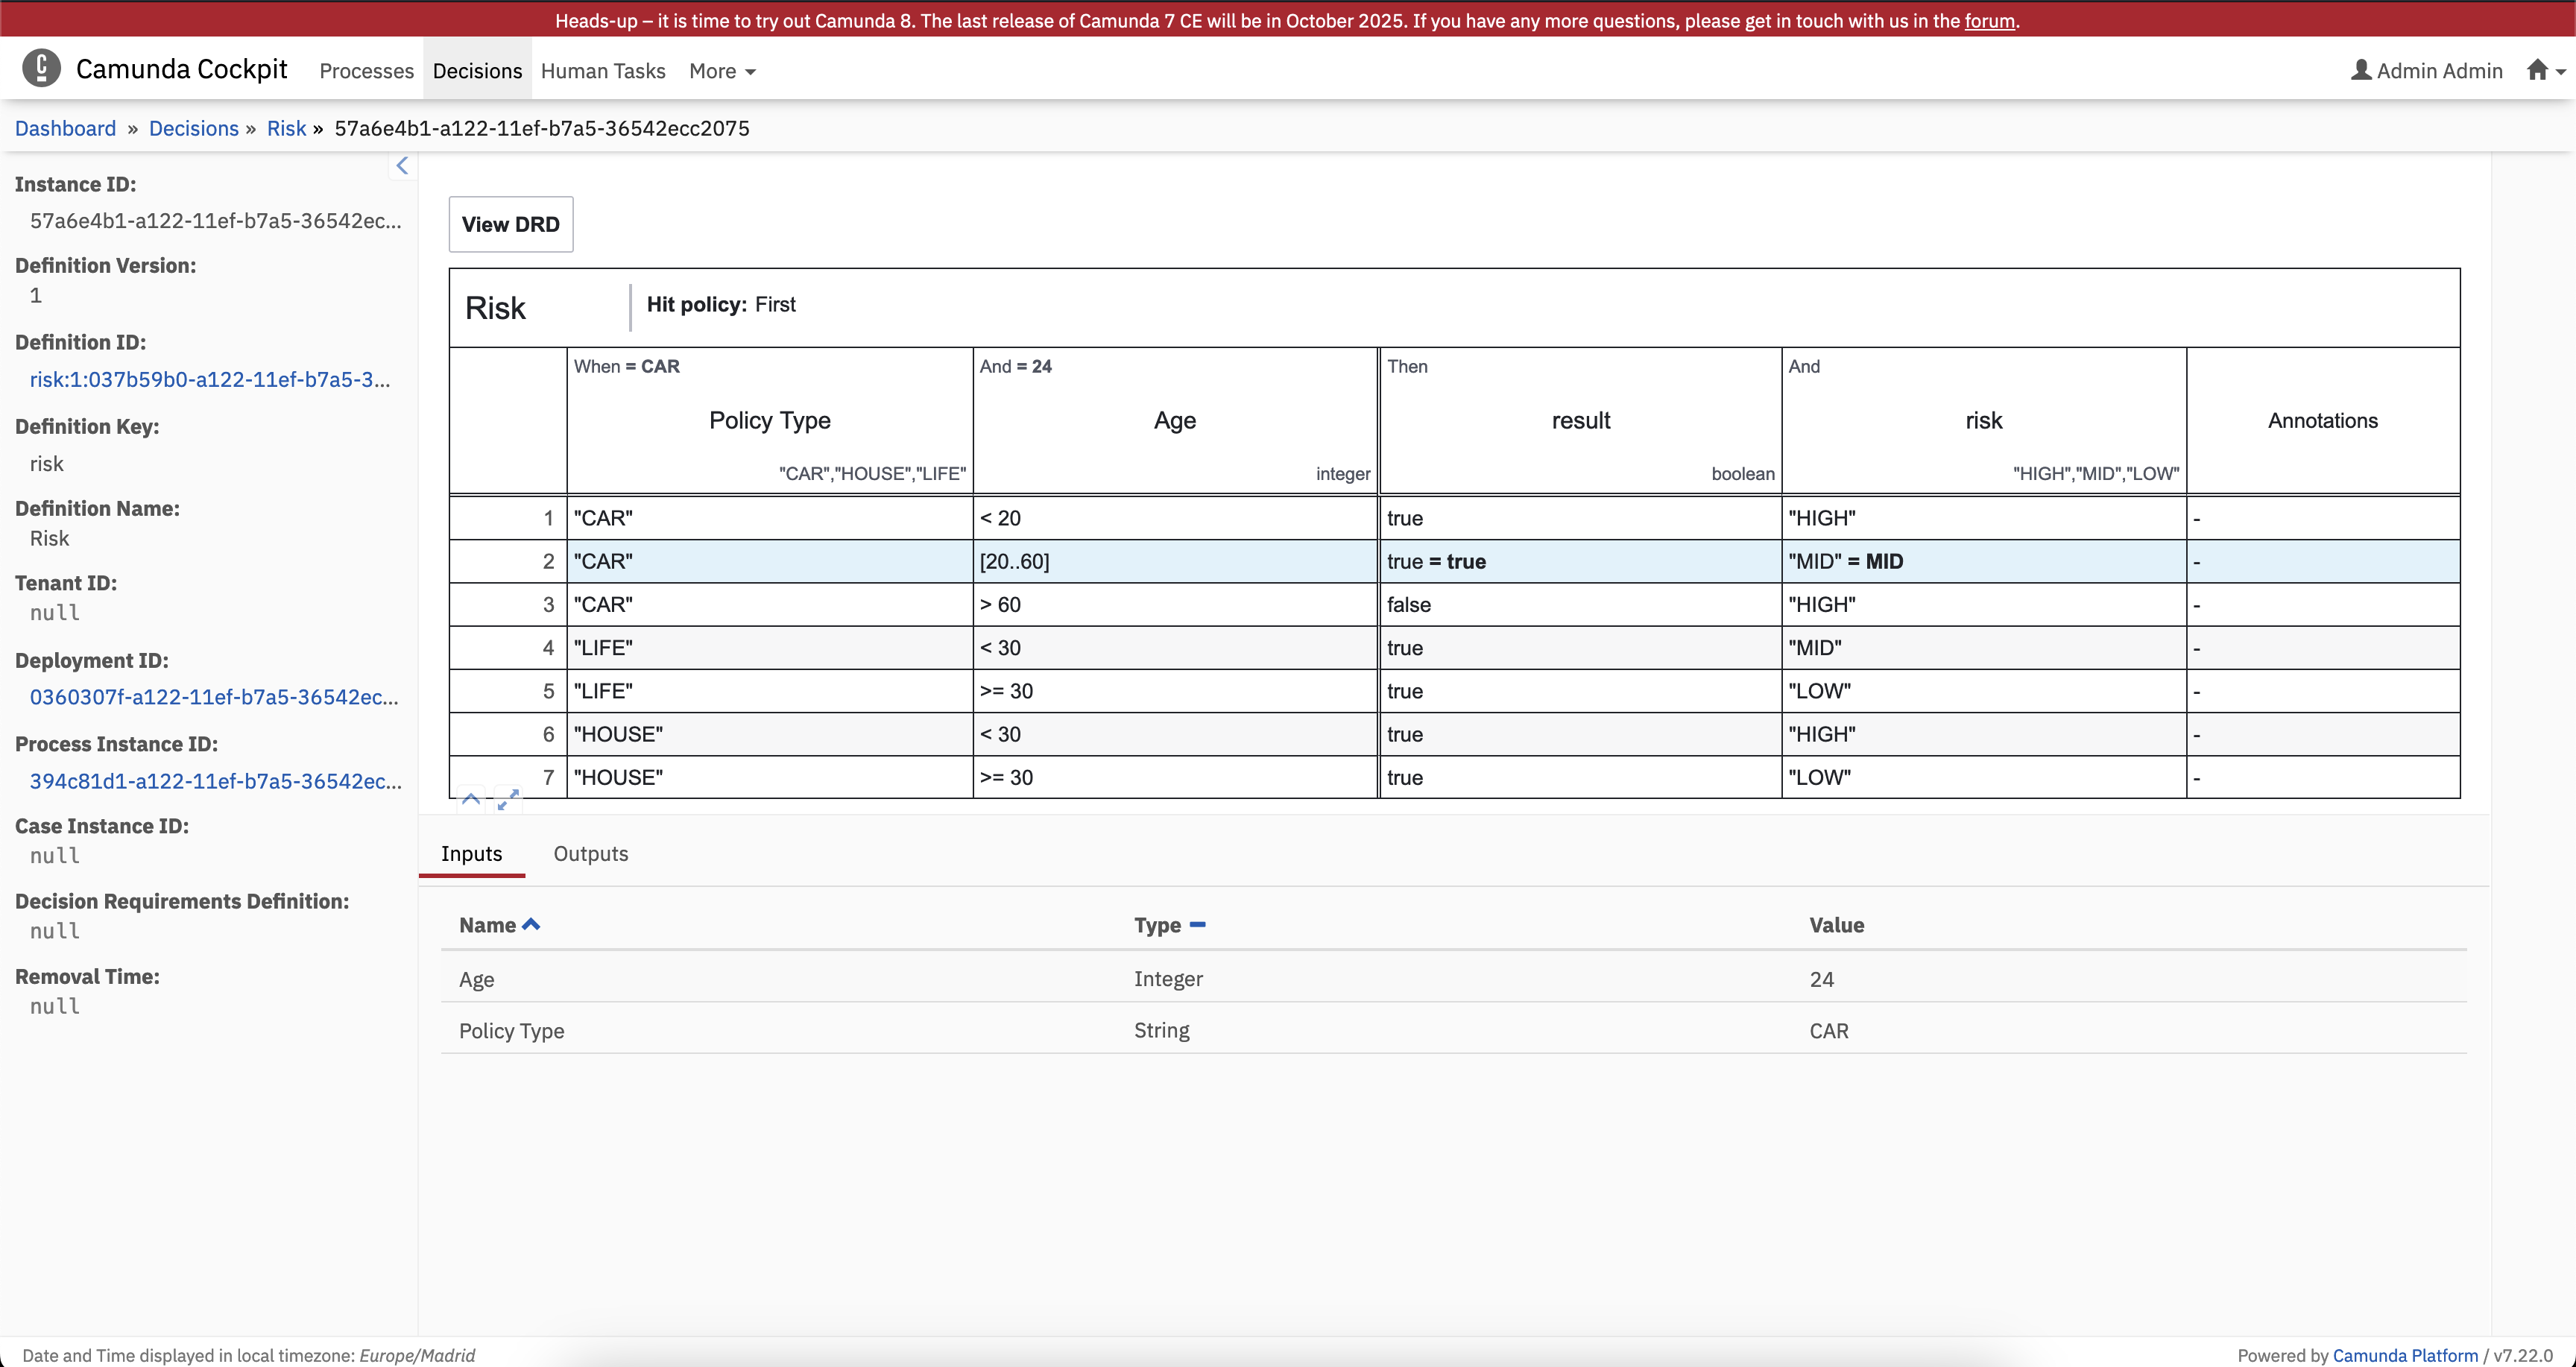
Task: Open the forum link in banner
Action: tap(1989, 20)
